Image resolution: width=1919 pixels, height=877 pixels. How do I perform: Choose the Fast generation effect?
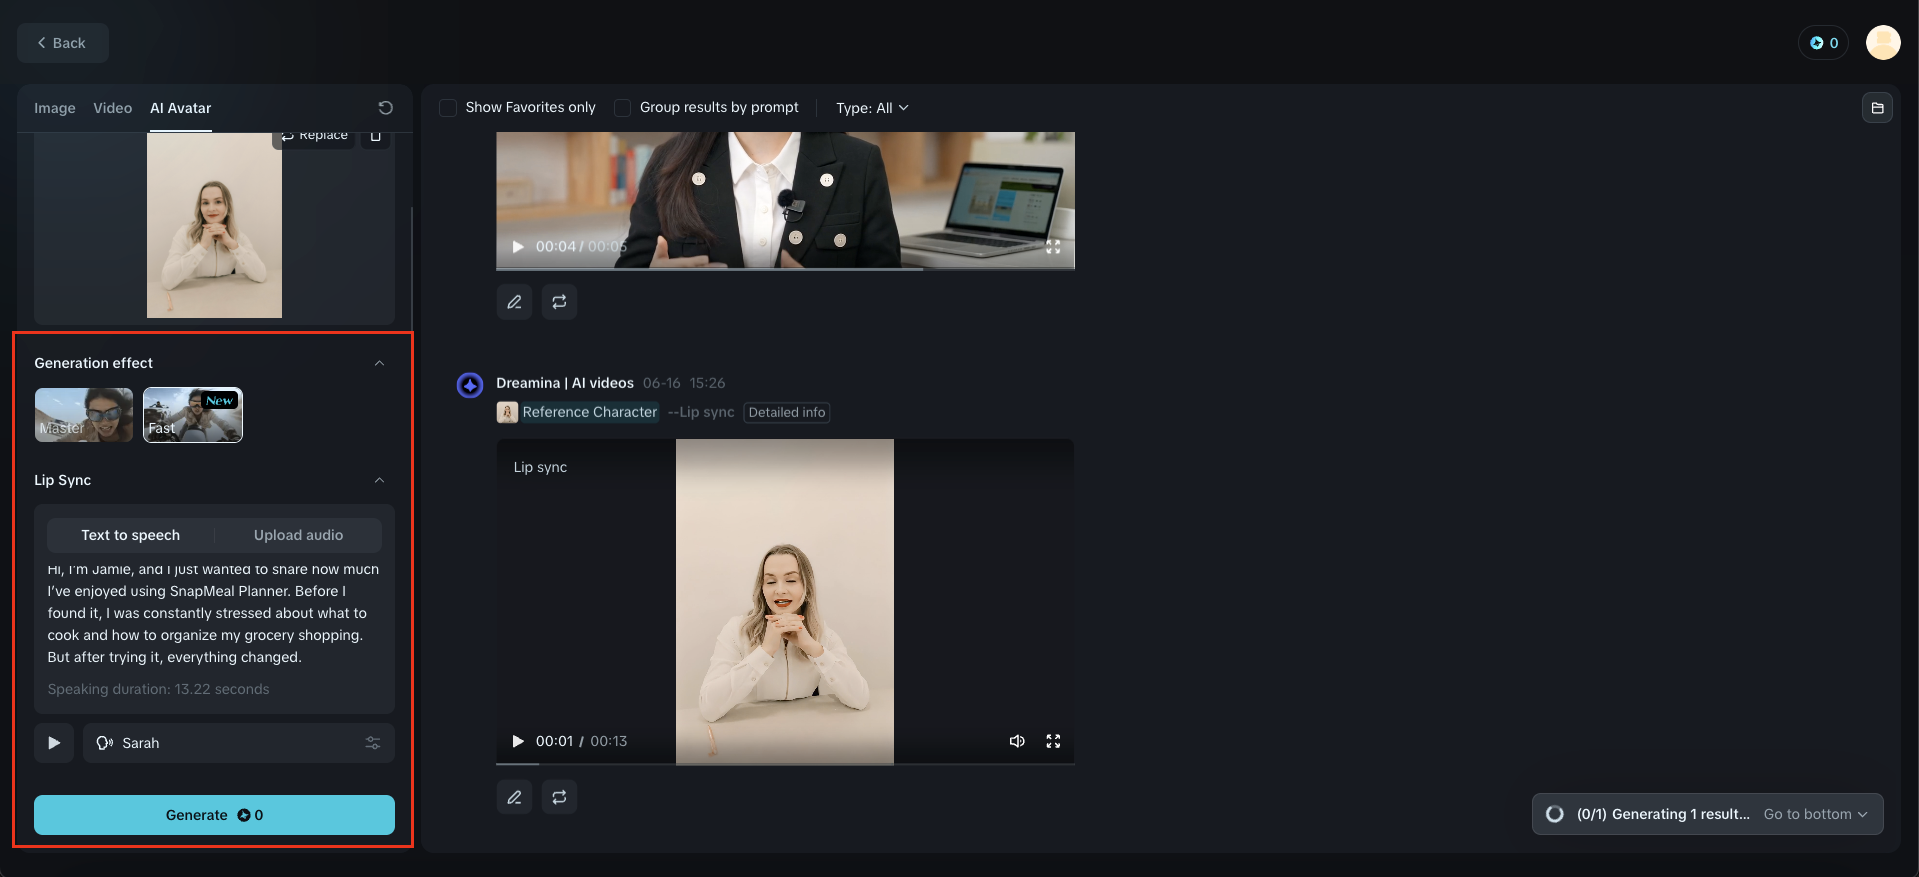click(x=193, y=415)
